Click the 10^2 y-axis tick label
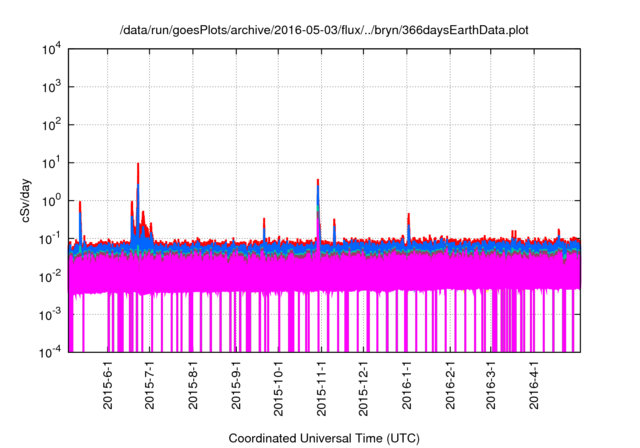The height and width of the screenshot is (448, 640). click(51, 125)
